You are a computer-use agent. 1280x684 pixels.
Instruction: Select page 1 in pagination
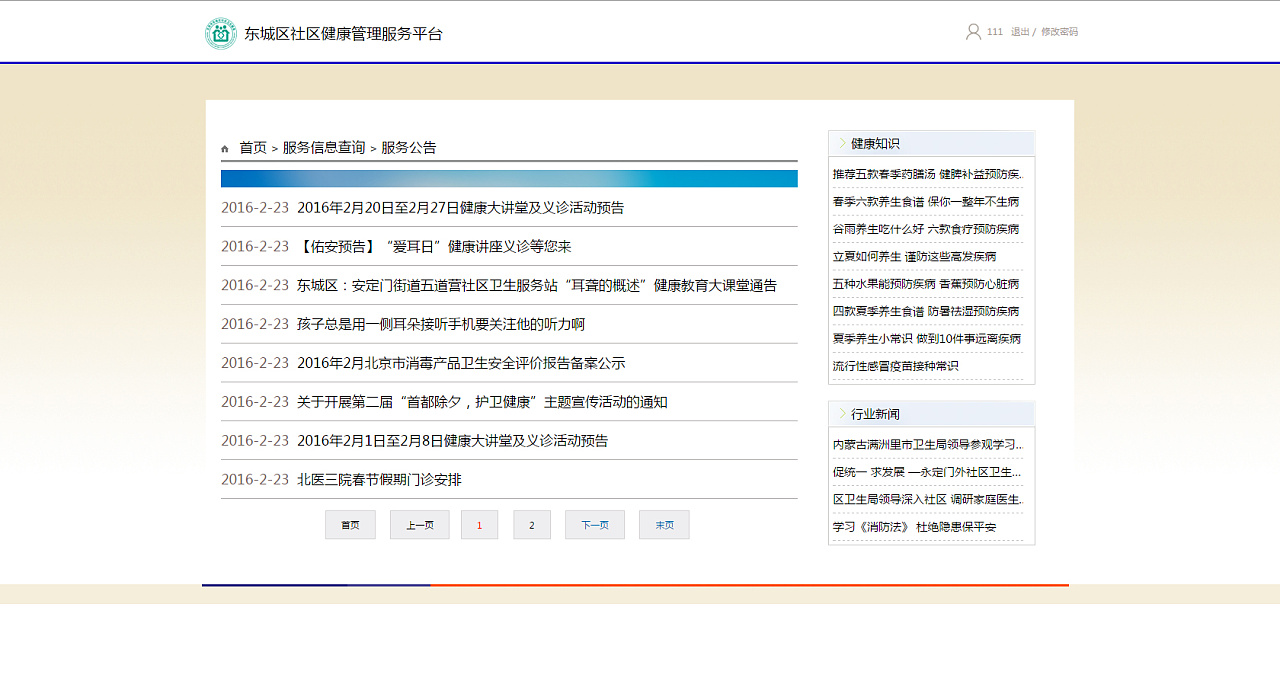(480, 525)
